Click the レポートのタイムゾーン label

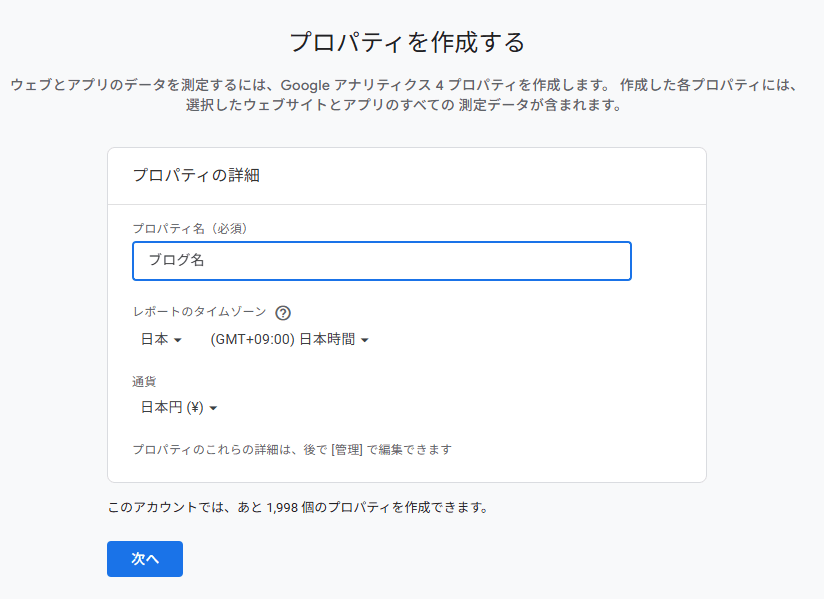click(x=200, y=312)
